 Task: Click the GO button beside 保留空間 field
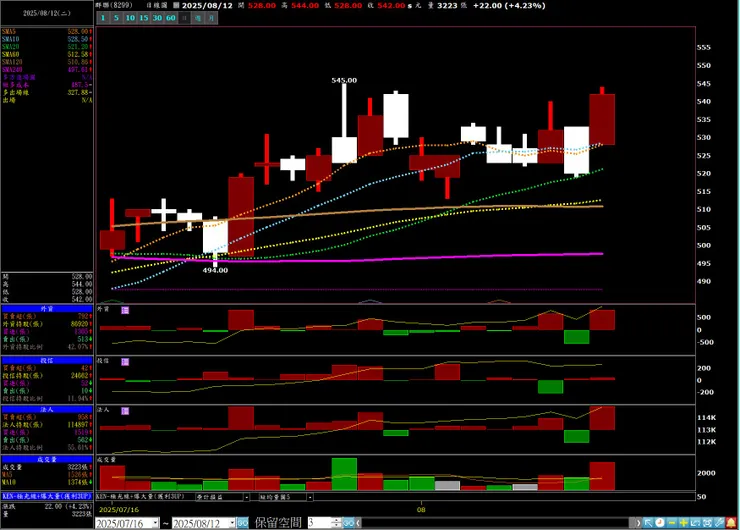(x=349, y=523)
